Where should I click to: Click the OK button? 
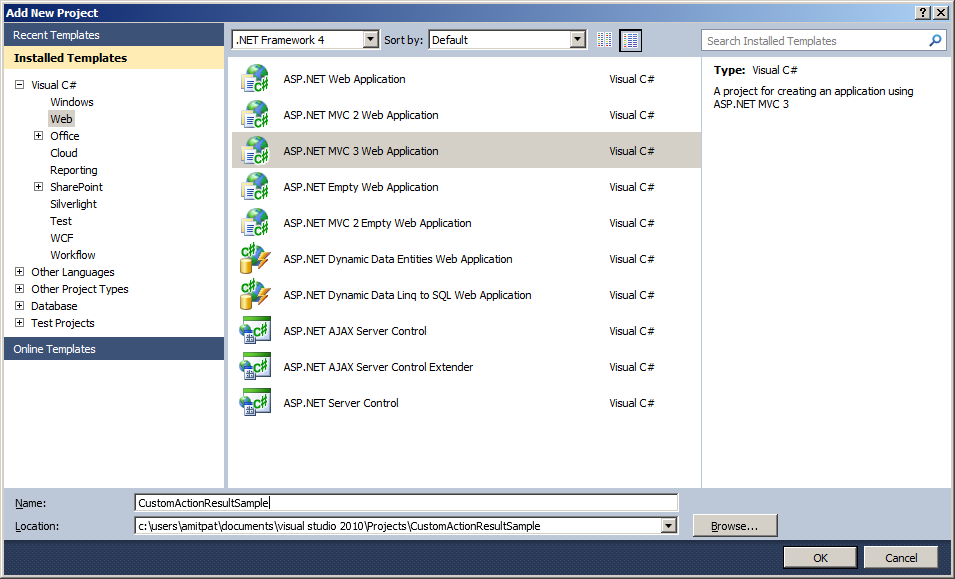[820, 558]
